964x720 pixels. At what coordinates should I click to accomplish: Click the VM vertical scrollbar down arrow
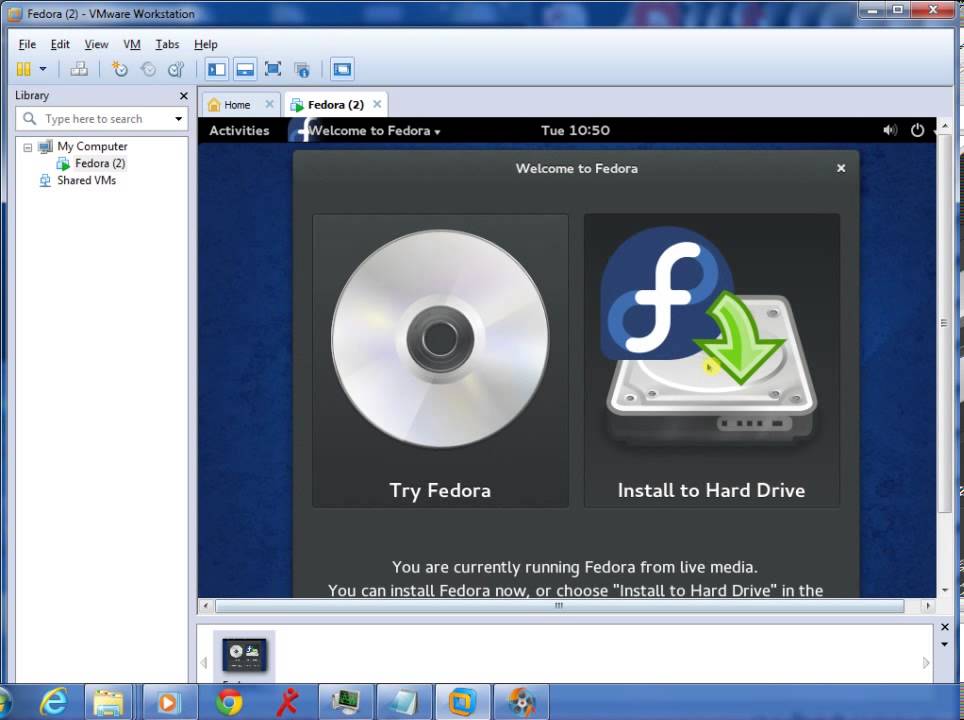pyautogui.click(x=944, y=590)
